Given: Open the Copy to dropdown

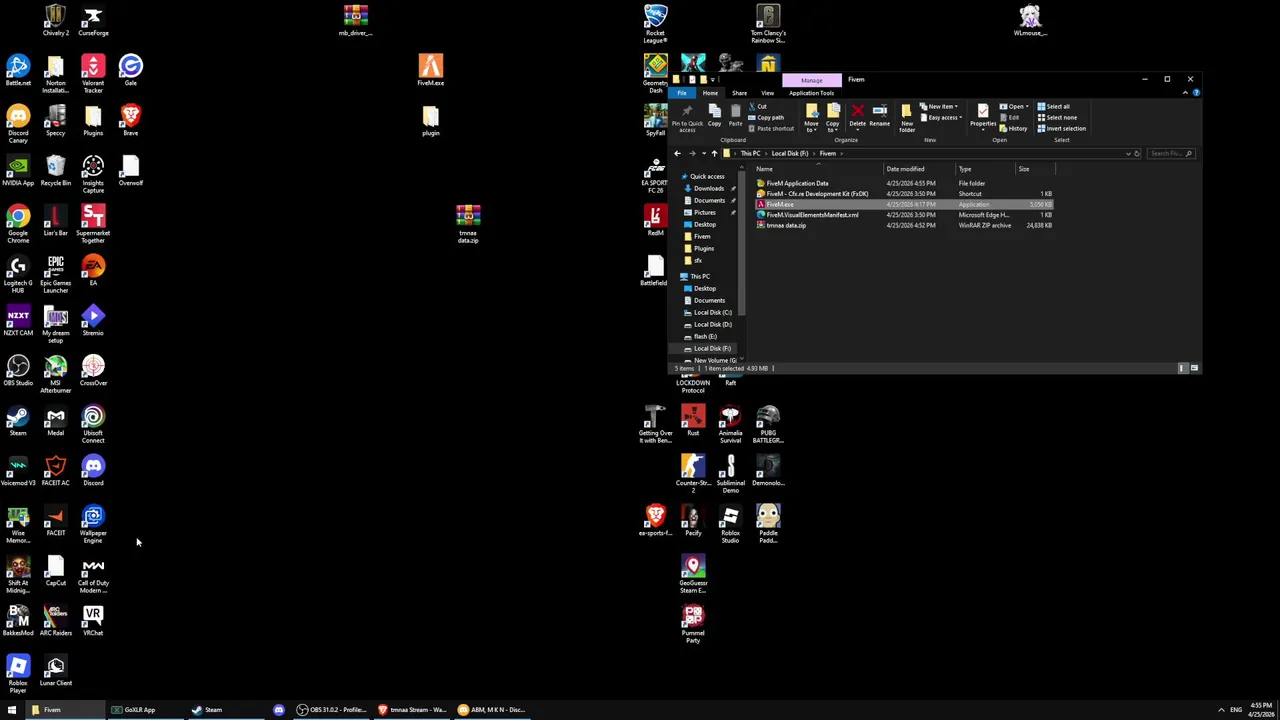Looking at the screenshot, I should tap(833, 117).
